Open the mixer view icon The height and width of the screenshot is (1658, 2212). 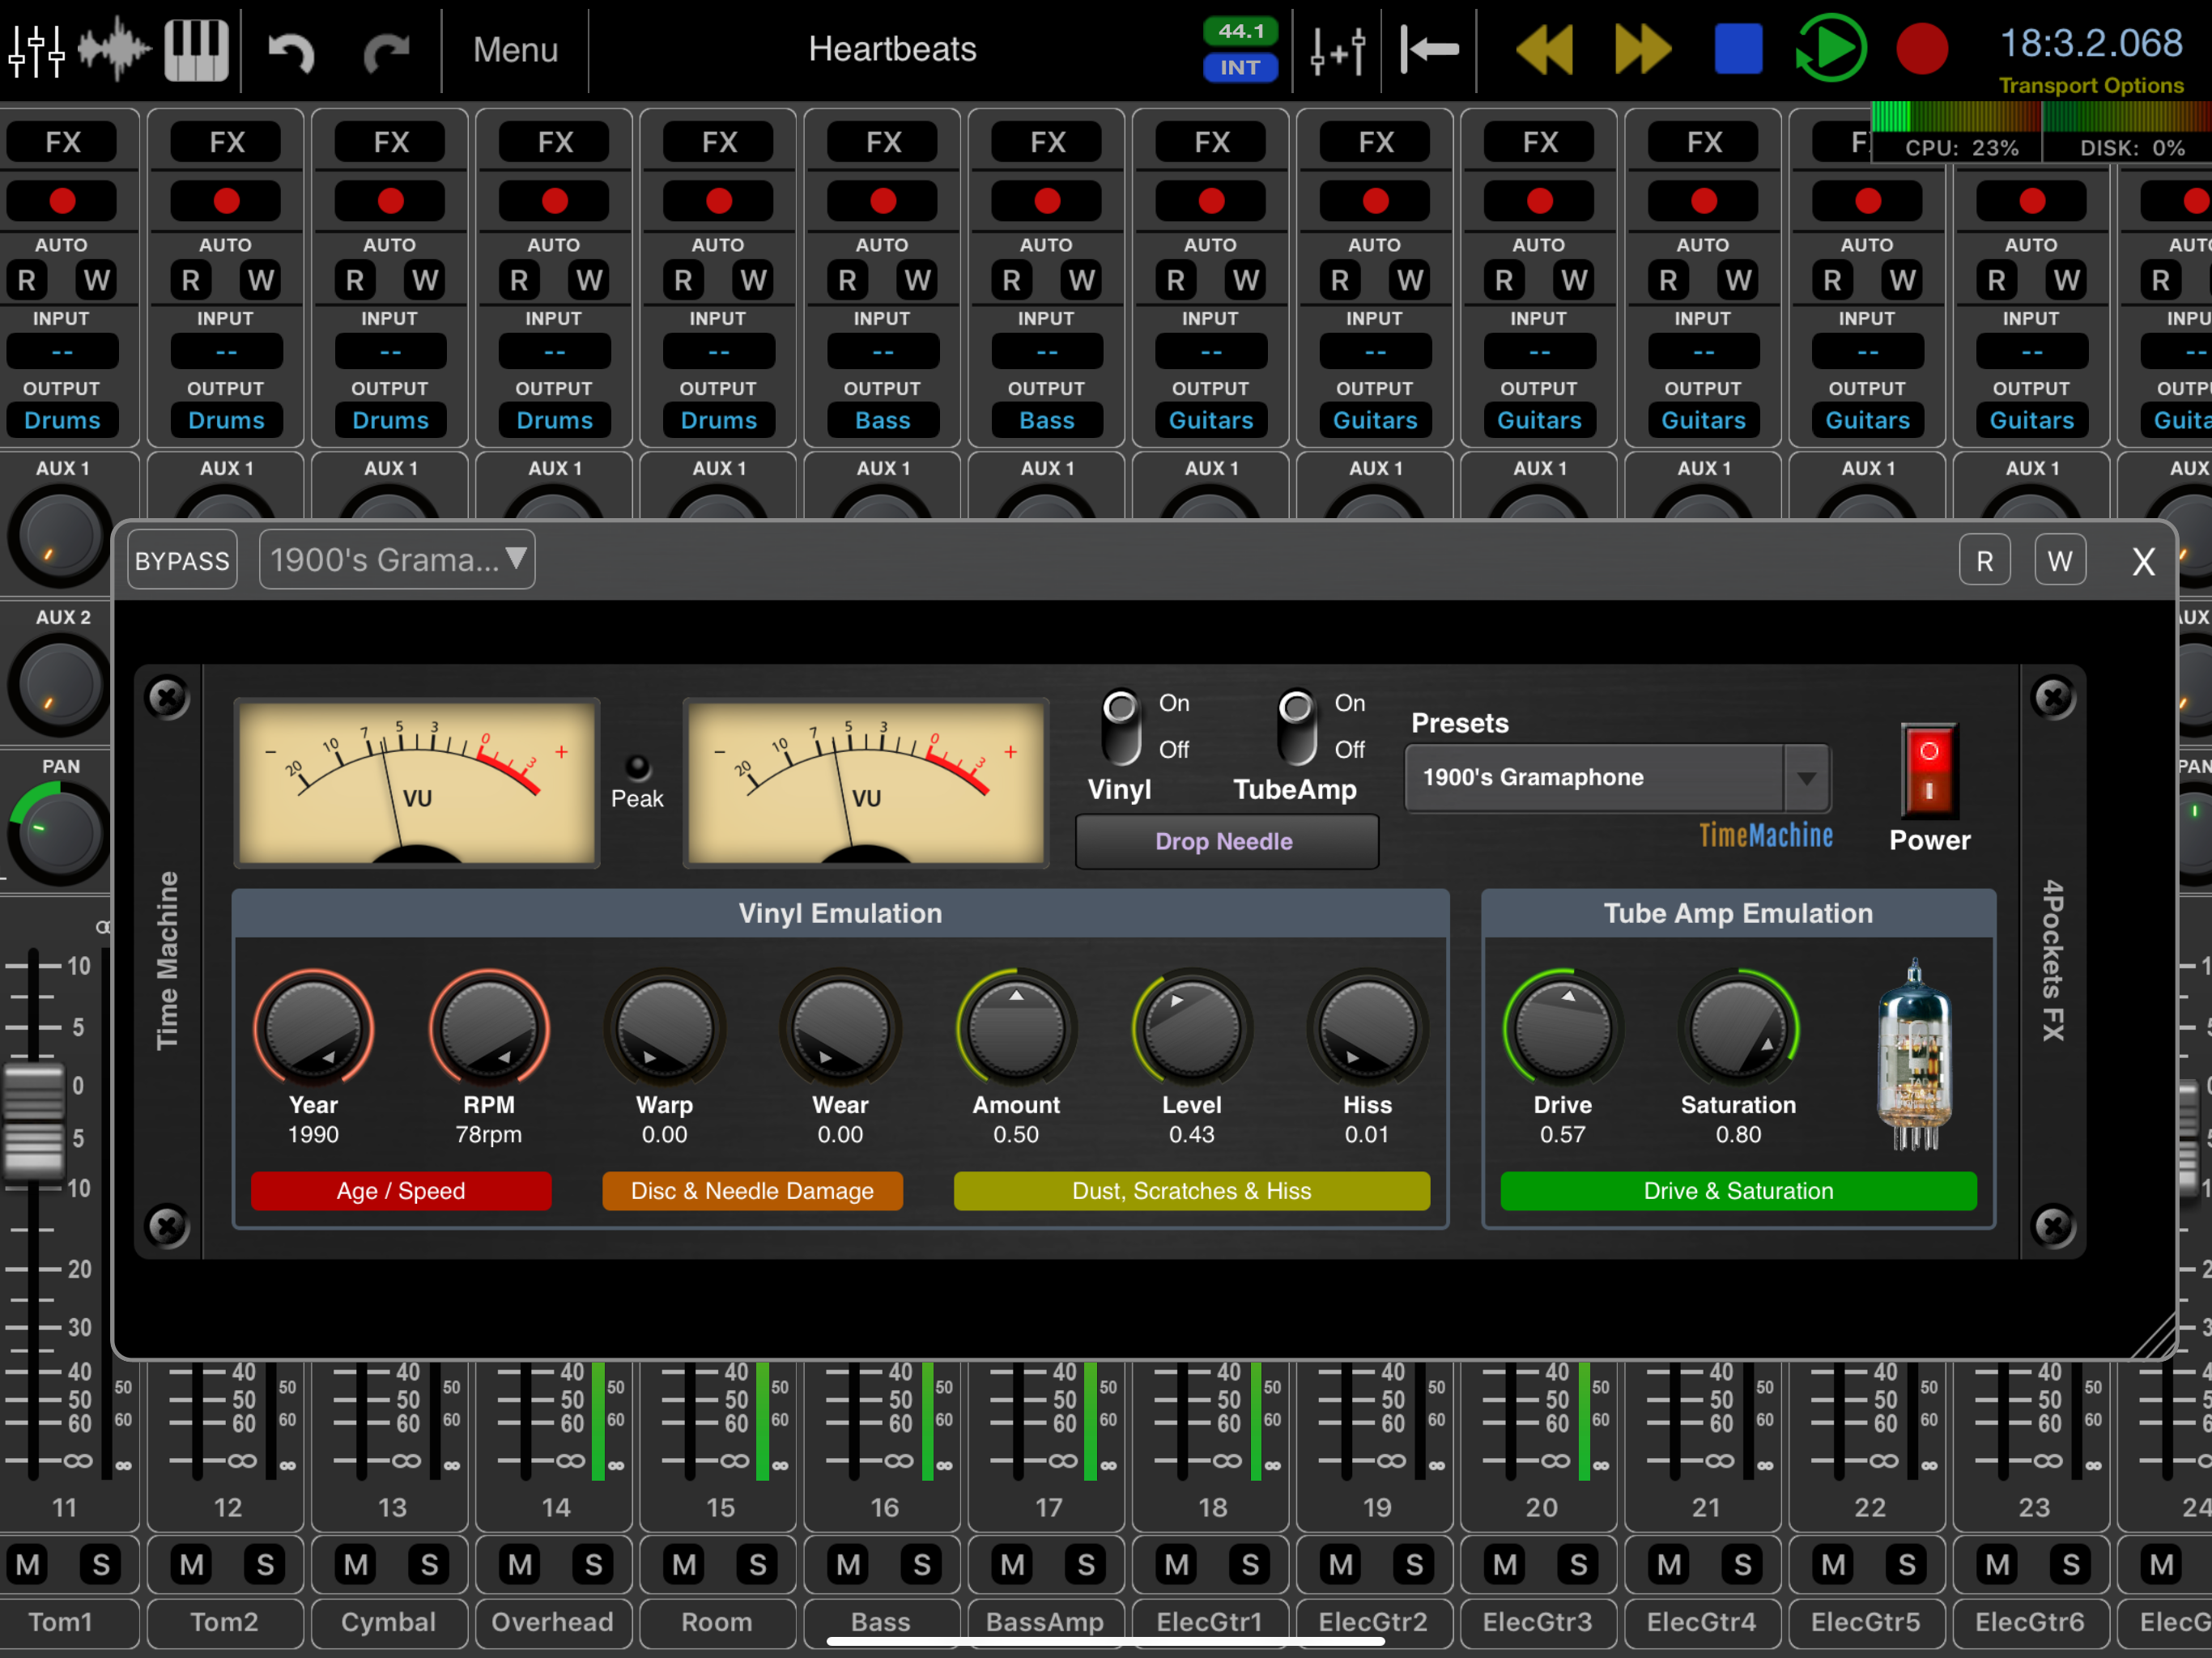37,49
